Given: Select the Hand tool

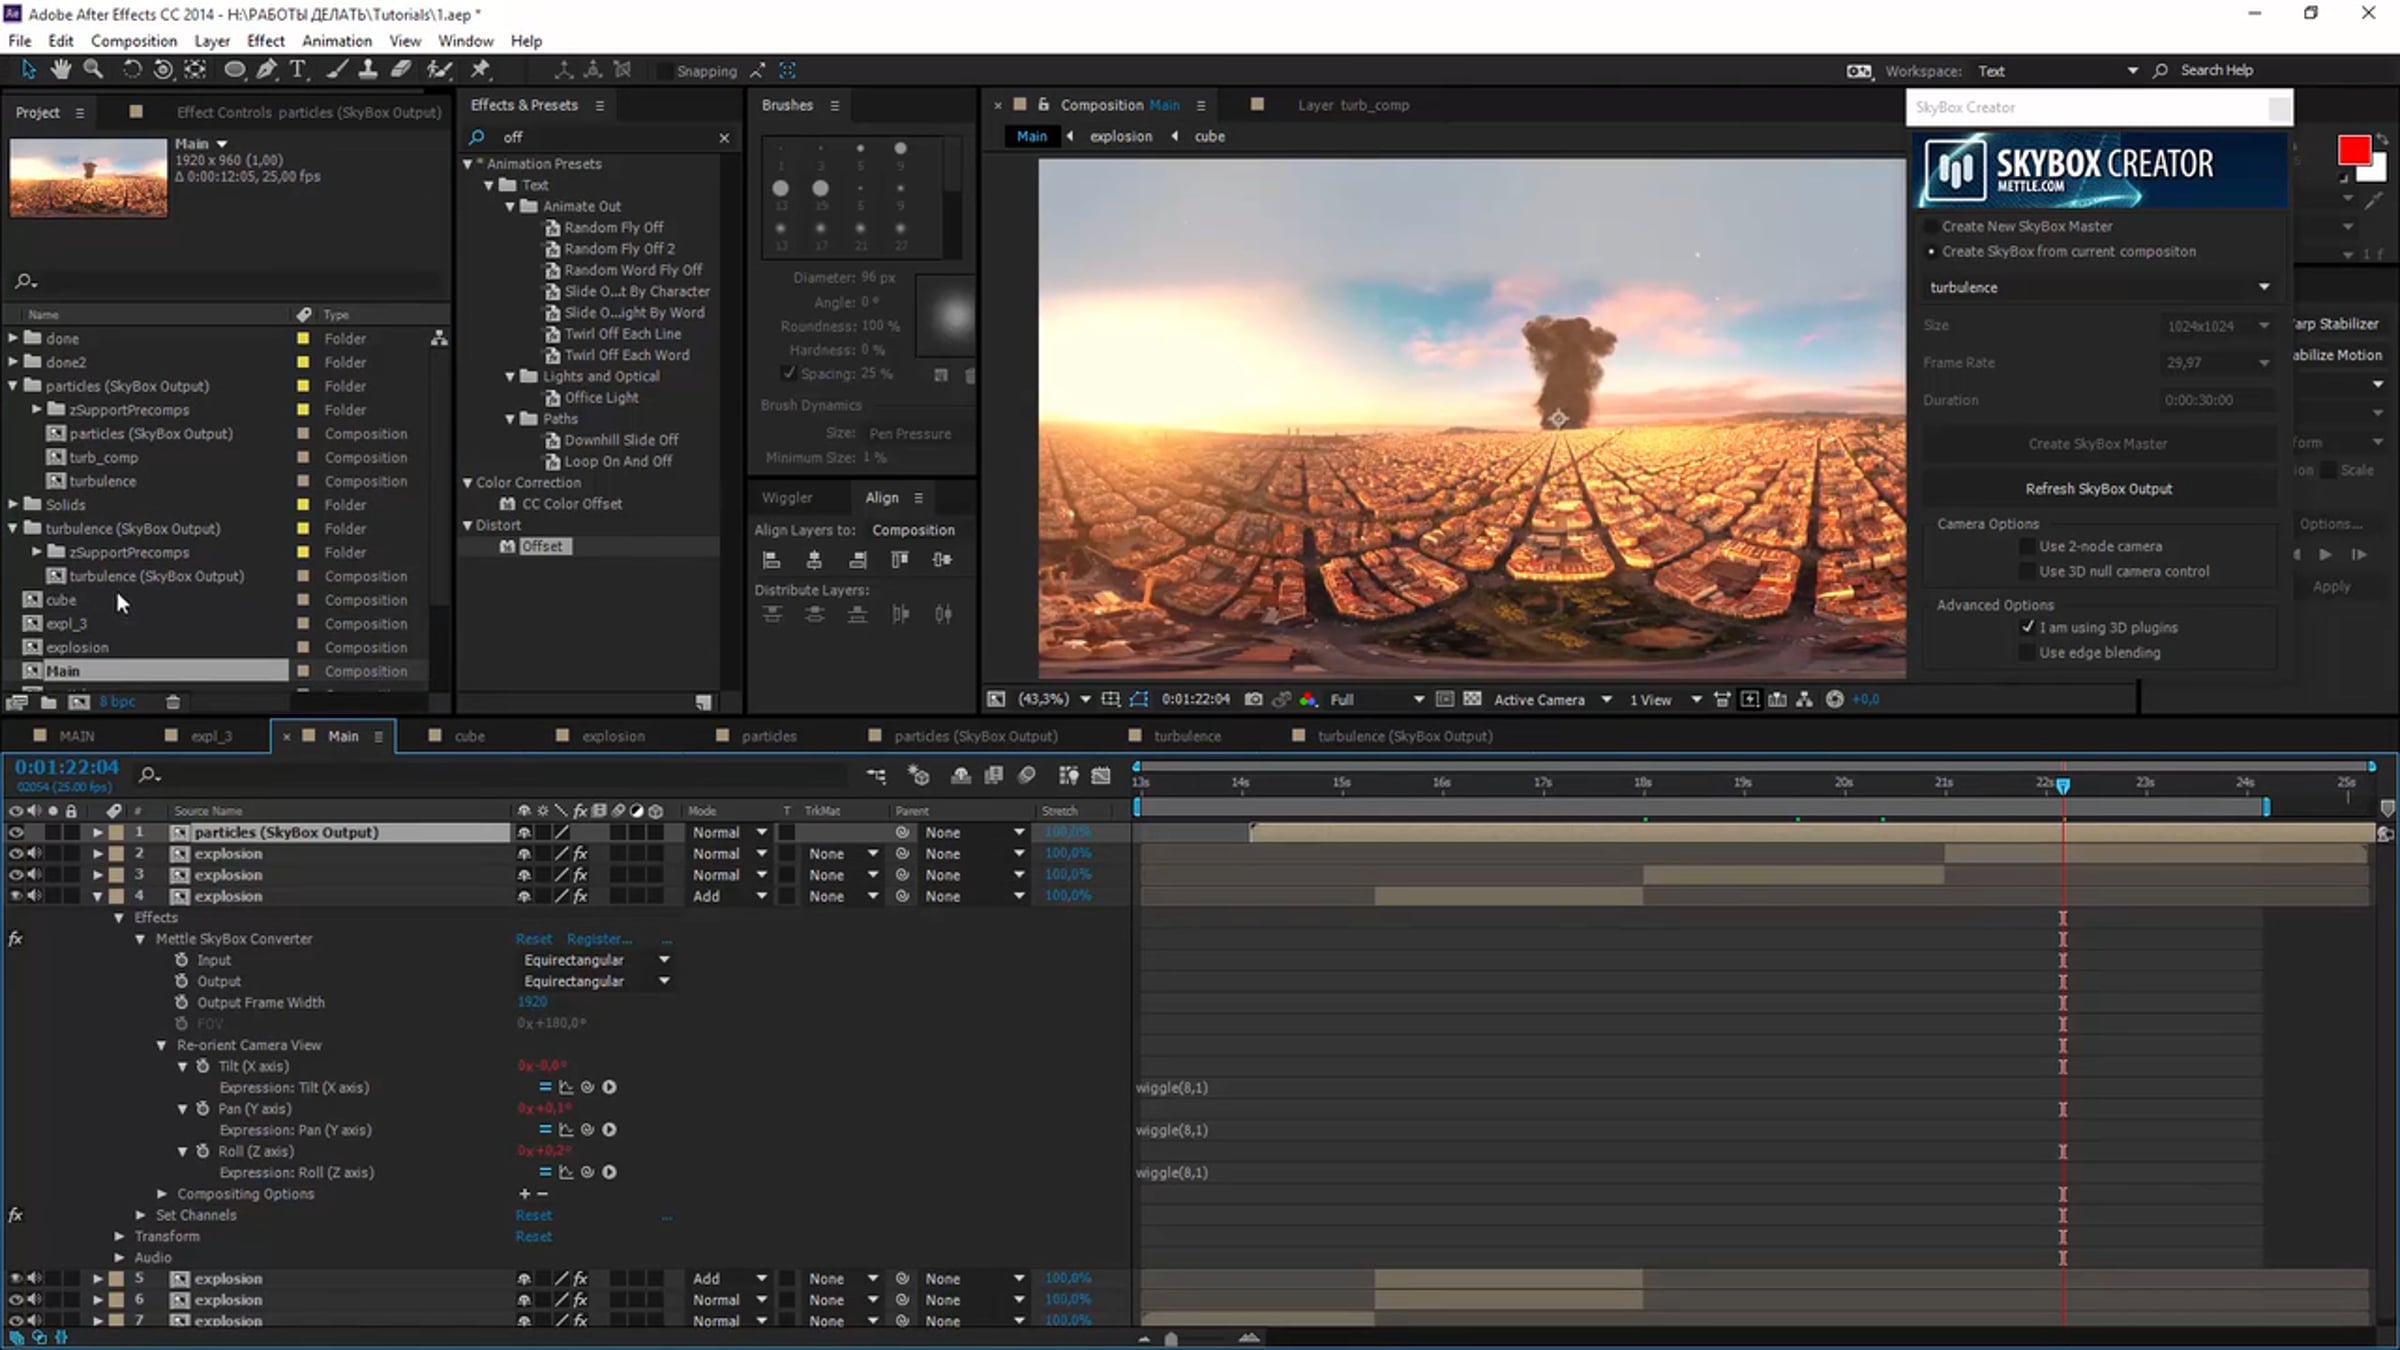Looking at the screenshot, I should [61, 69].
